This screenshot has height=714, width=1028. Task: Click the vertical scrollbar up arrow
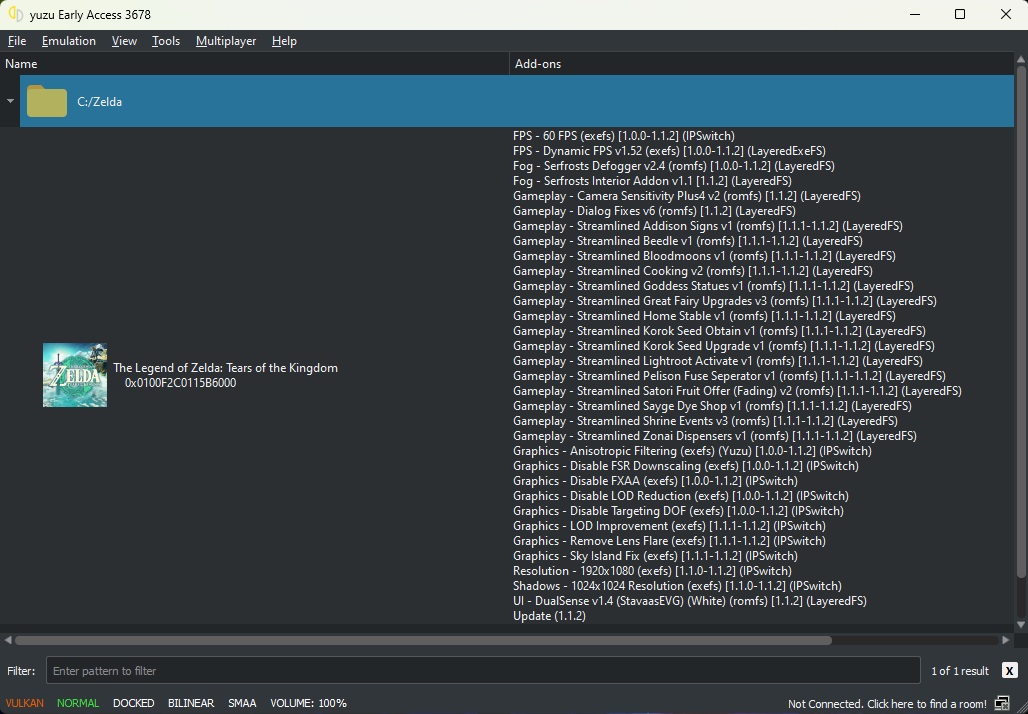(1021, 60)
